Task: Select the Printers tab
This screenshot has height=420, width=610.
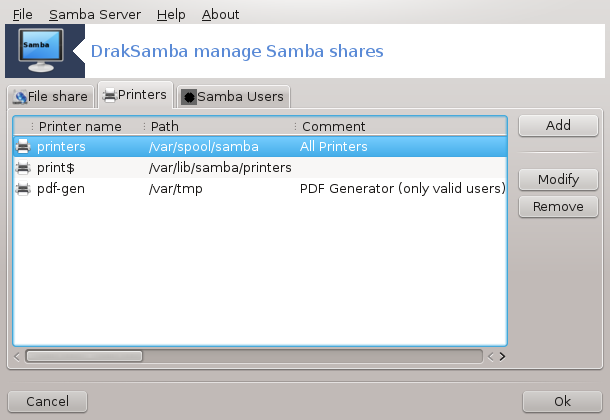Action: [x=135, y=94]
